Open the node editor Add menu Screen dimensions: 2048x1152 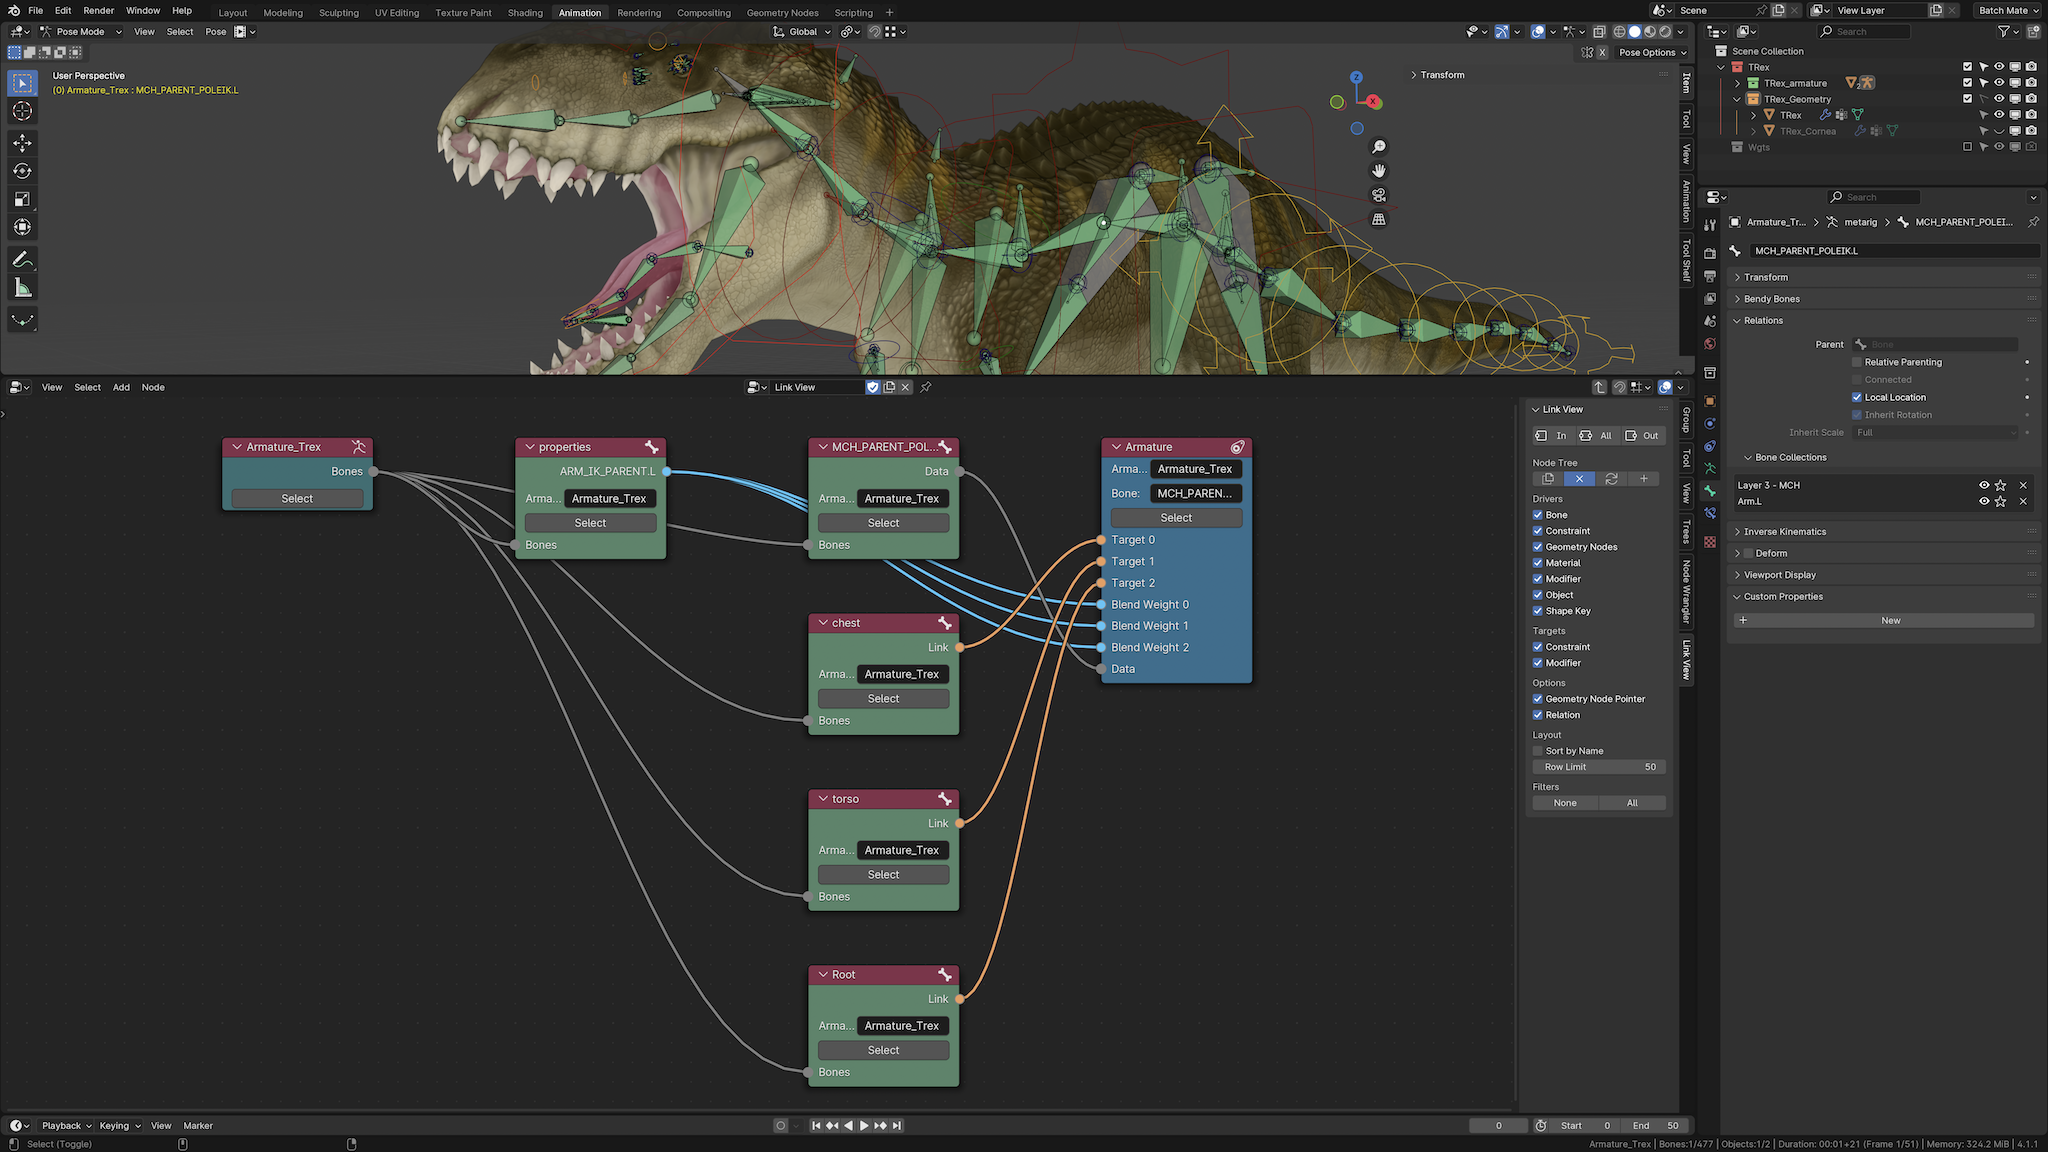pyautogui.click(x=121, y=387)
